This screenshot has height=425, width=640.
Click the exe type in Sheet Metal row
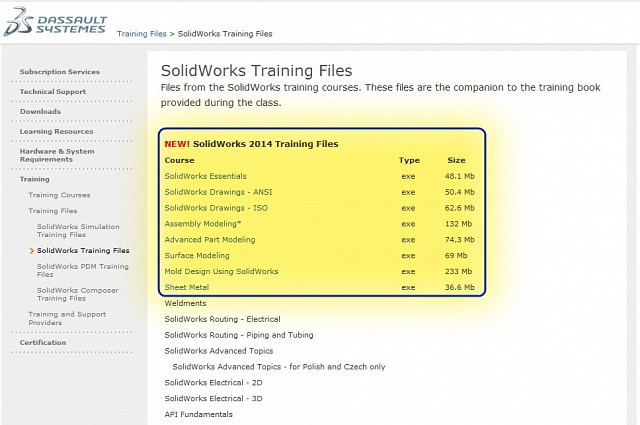point(408,288)
